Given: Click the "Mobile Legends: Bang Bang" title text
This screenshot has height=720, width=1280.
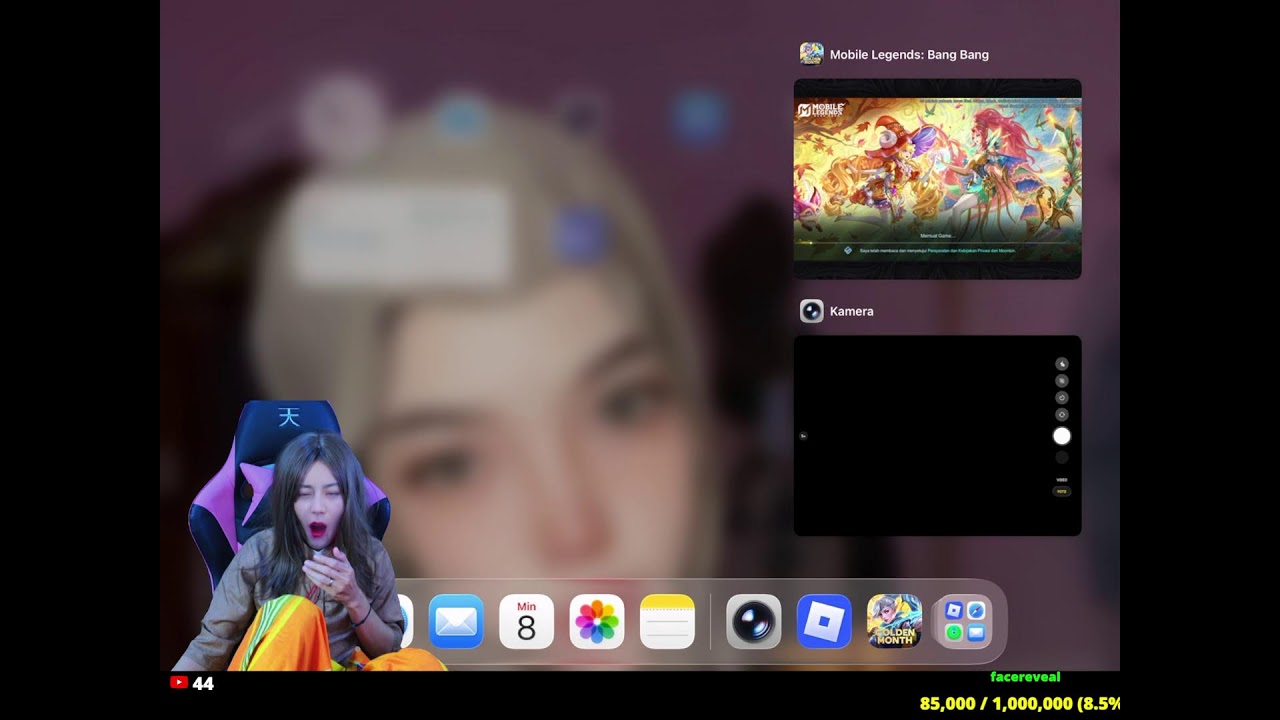Looking at the screenshot, I should pos(909,55).
